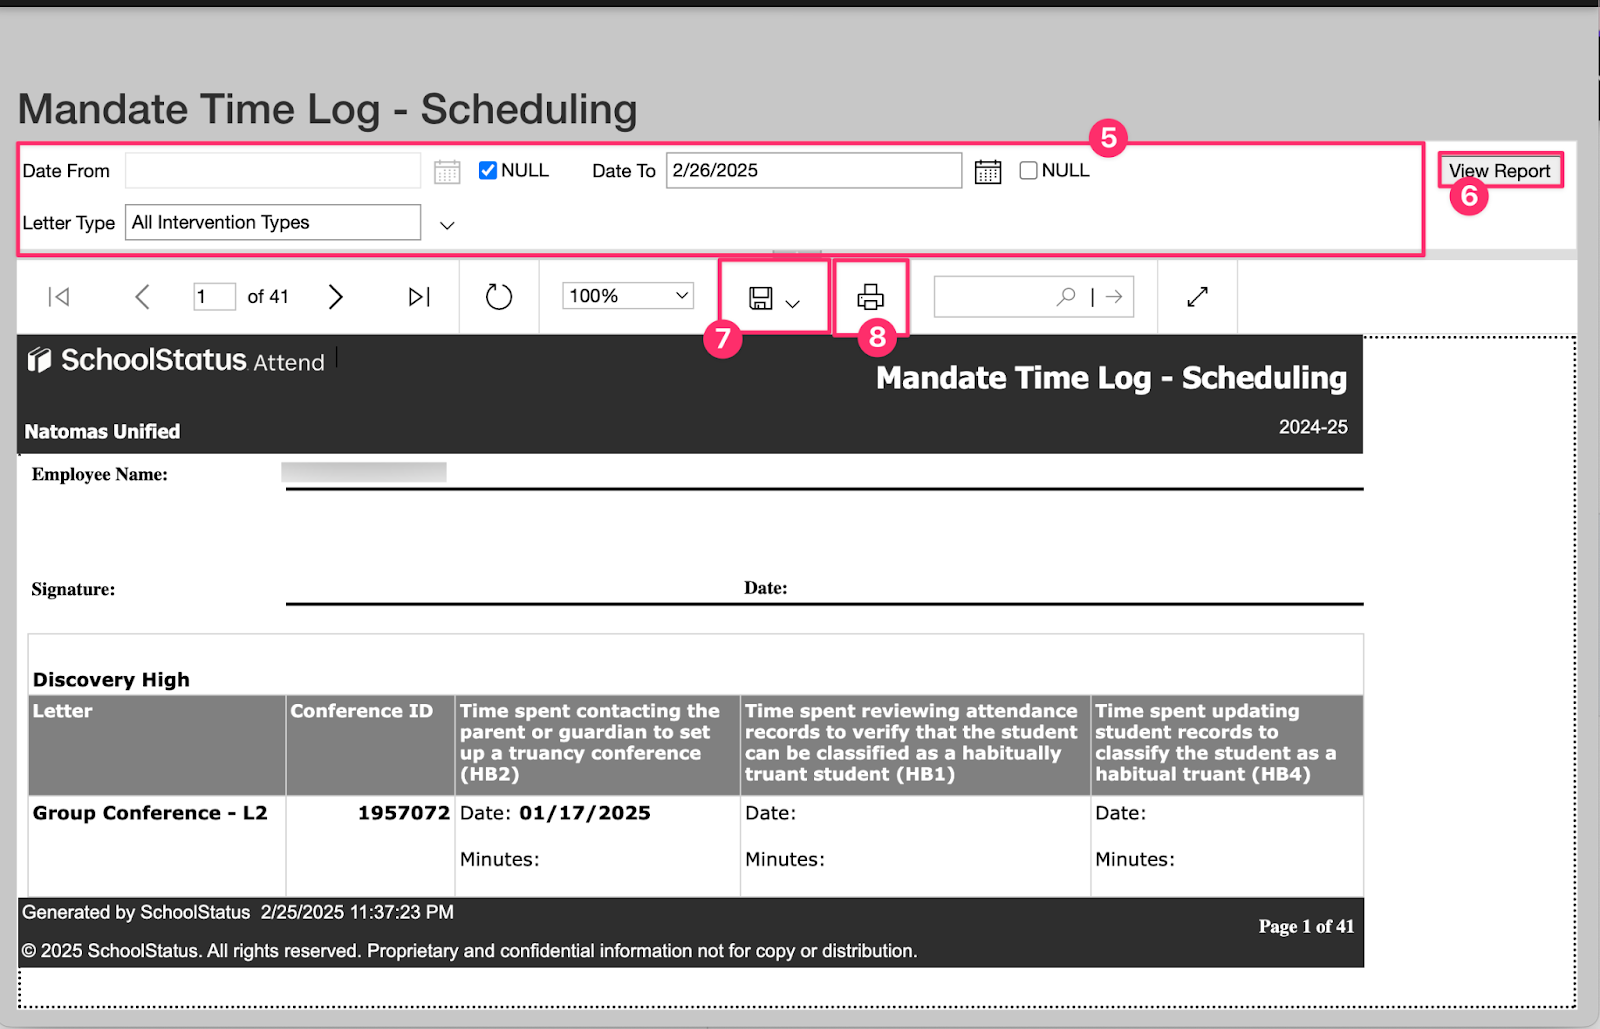
Task: Click the current page number box
Action: pos(214,296)
